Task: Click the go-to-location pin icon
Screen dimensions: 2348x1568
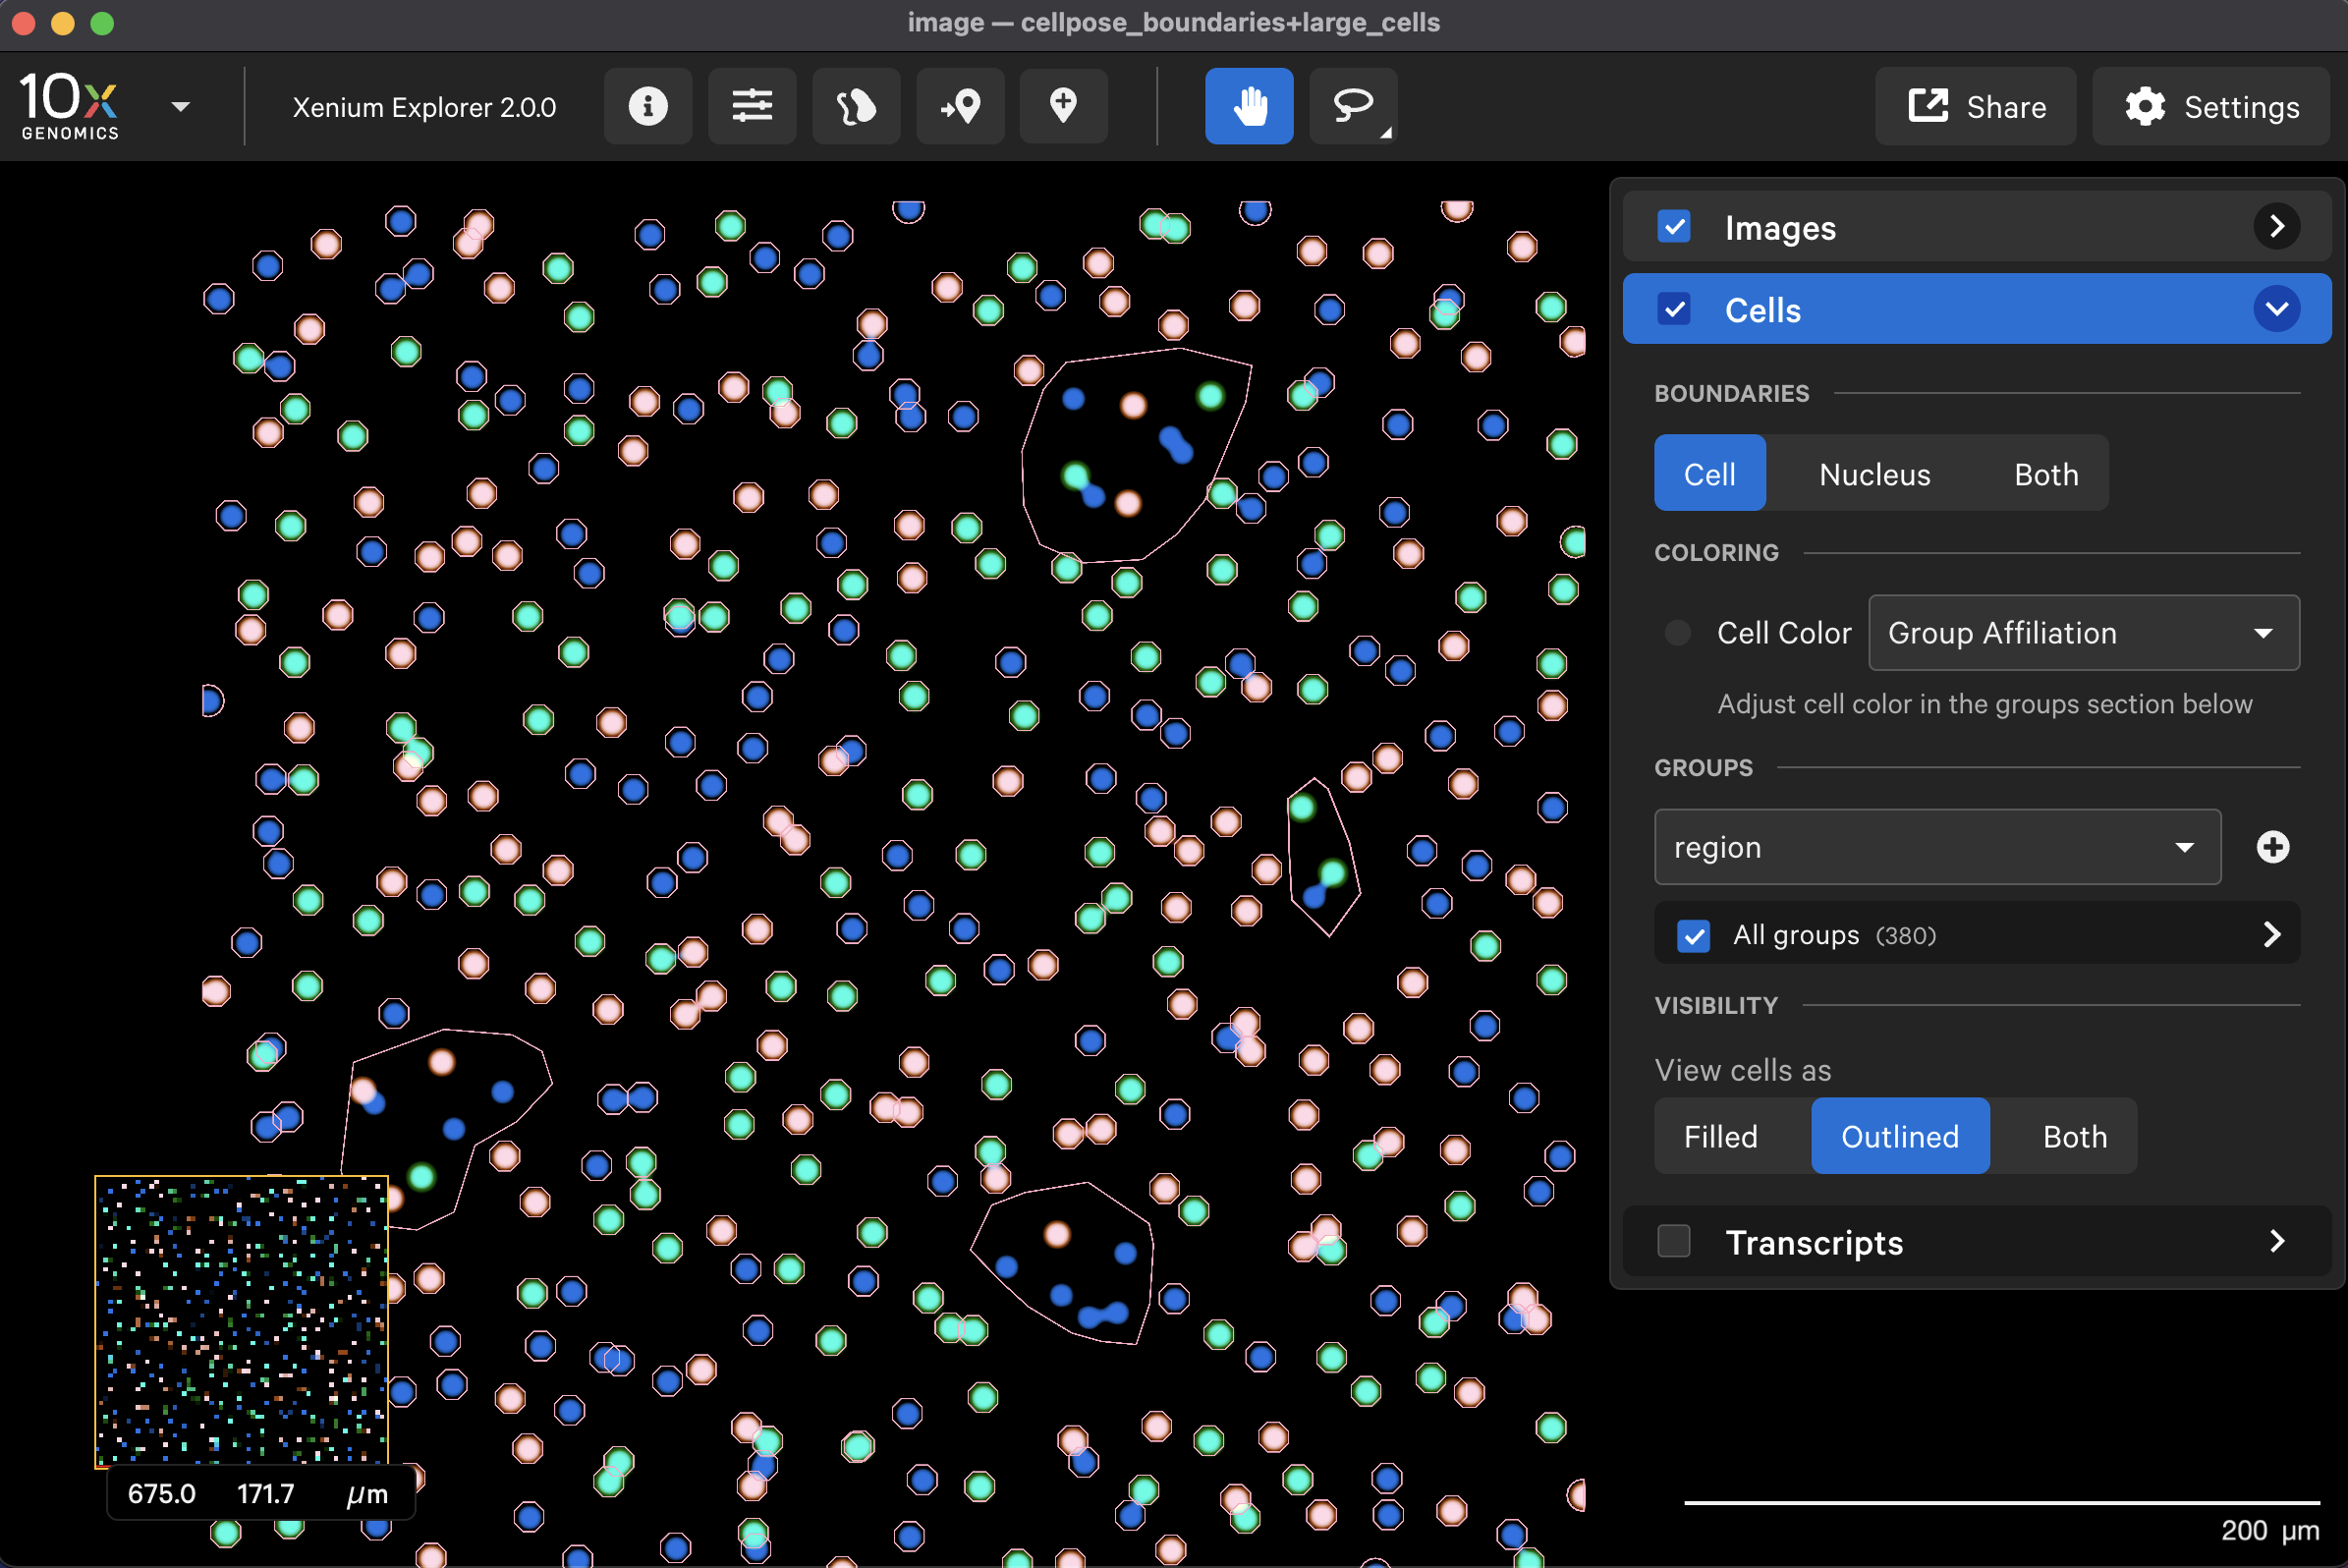Action: tap(959, 106)
